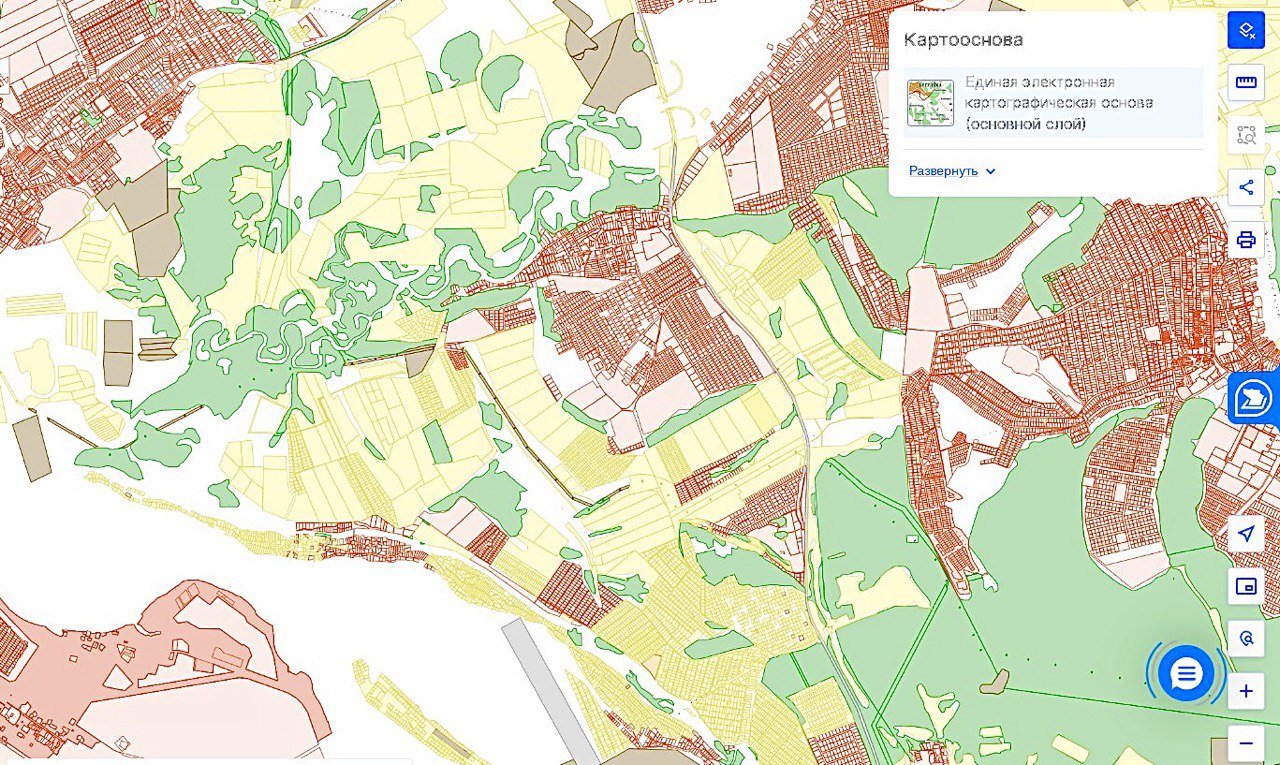Show the overview mini-map window
Screen dimensions: 1280x765
tap(1246, 586)
